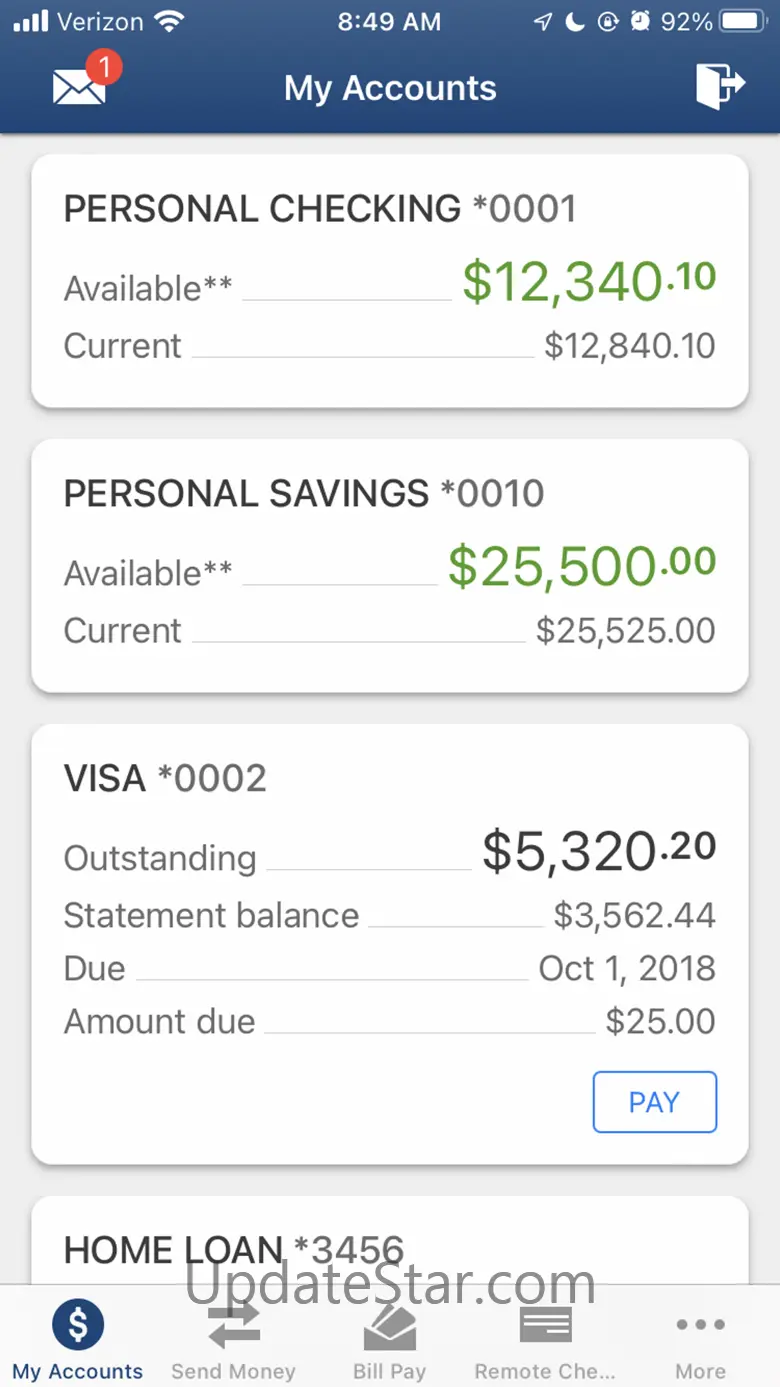Switch to the Send Money tab label

233,1371
